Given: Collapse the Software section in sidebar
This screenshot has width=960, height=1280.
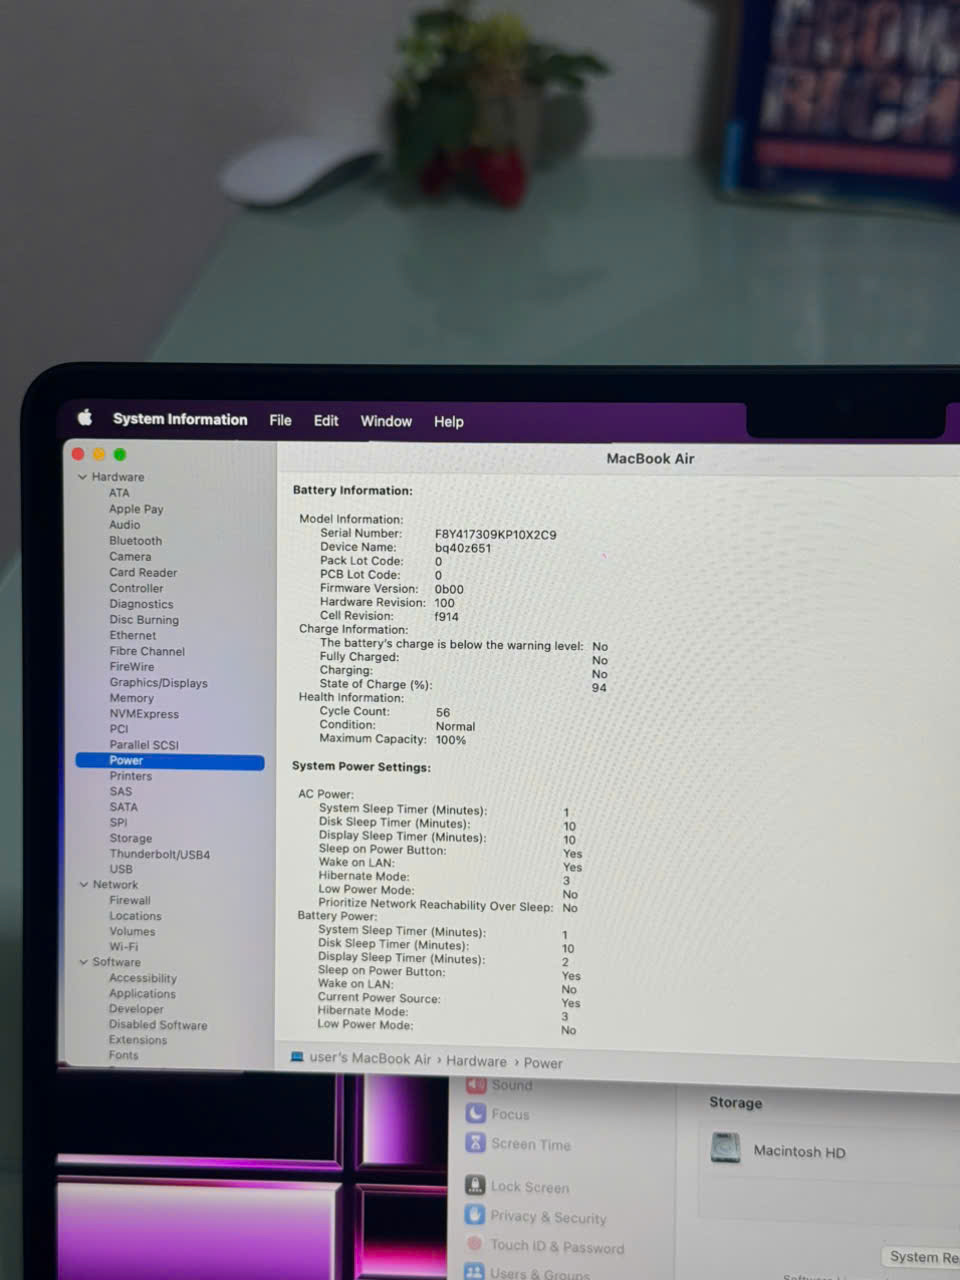Looking at the screenshot, I should [x=84, y=962].
